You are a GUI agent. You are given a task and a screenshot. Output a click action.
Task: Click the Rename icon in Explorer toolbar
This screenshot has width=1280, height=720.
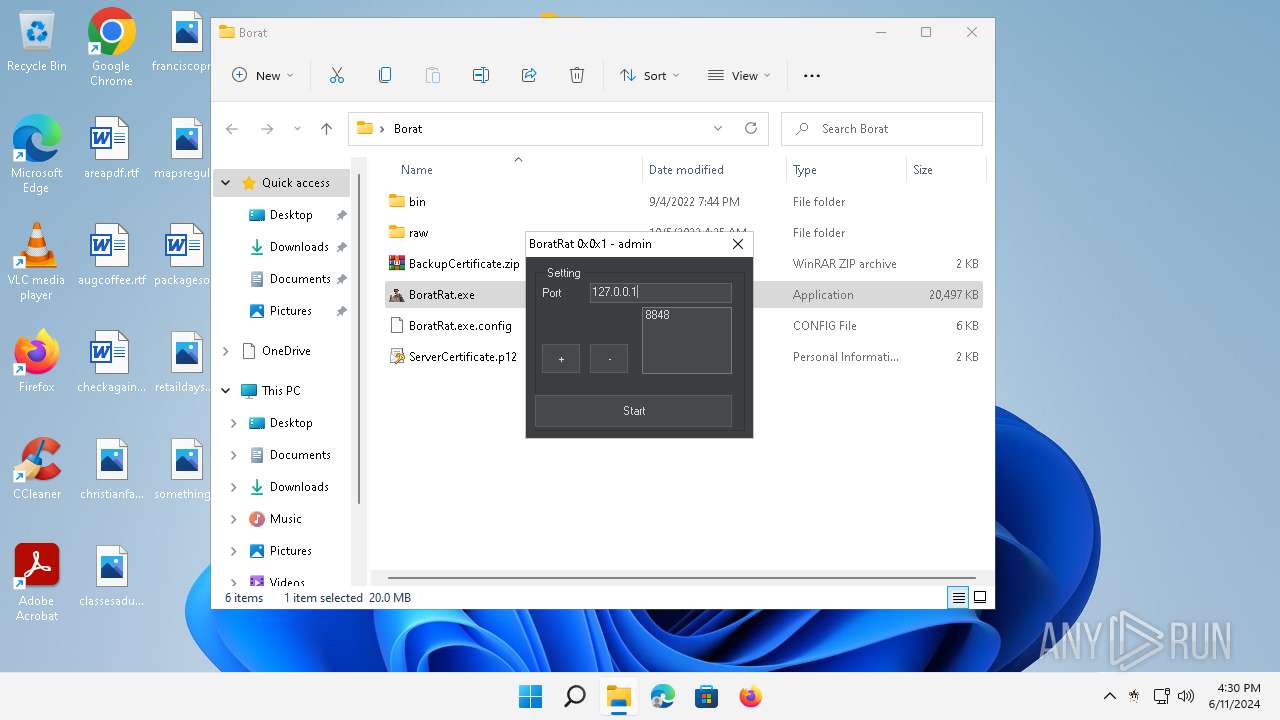(481, 75)
